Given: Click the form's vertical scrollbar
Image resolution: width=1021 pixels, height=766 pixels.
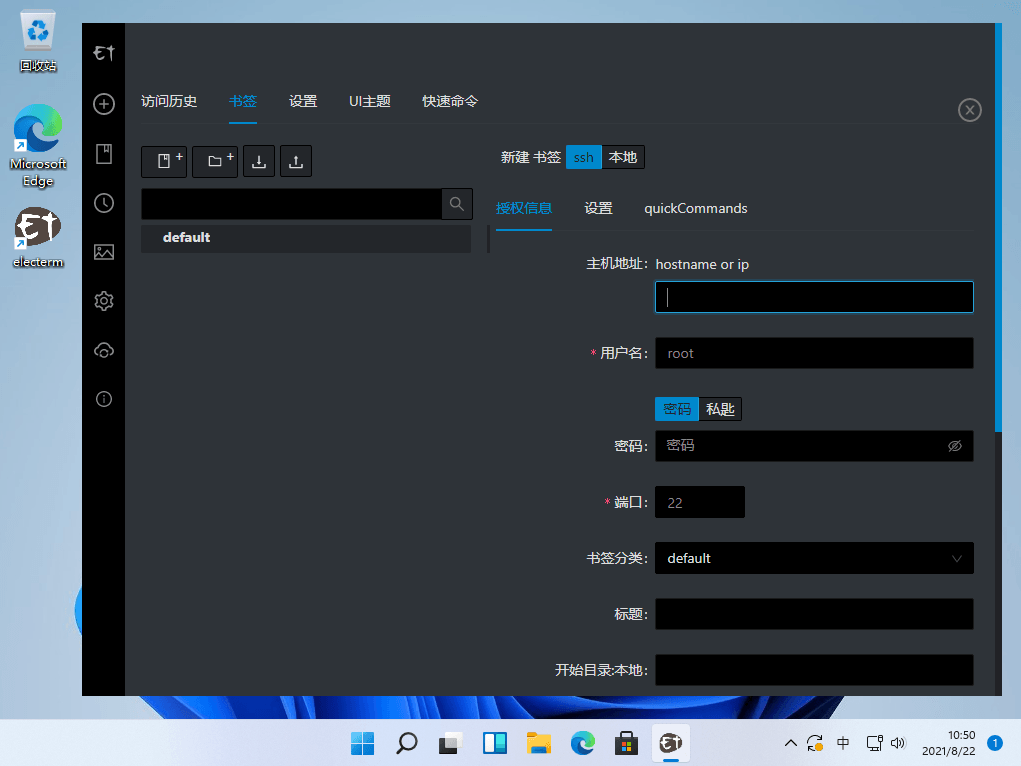Looking at the screenshot, I should (998, 227).
